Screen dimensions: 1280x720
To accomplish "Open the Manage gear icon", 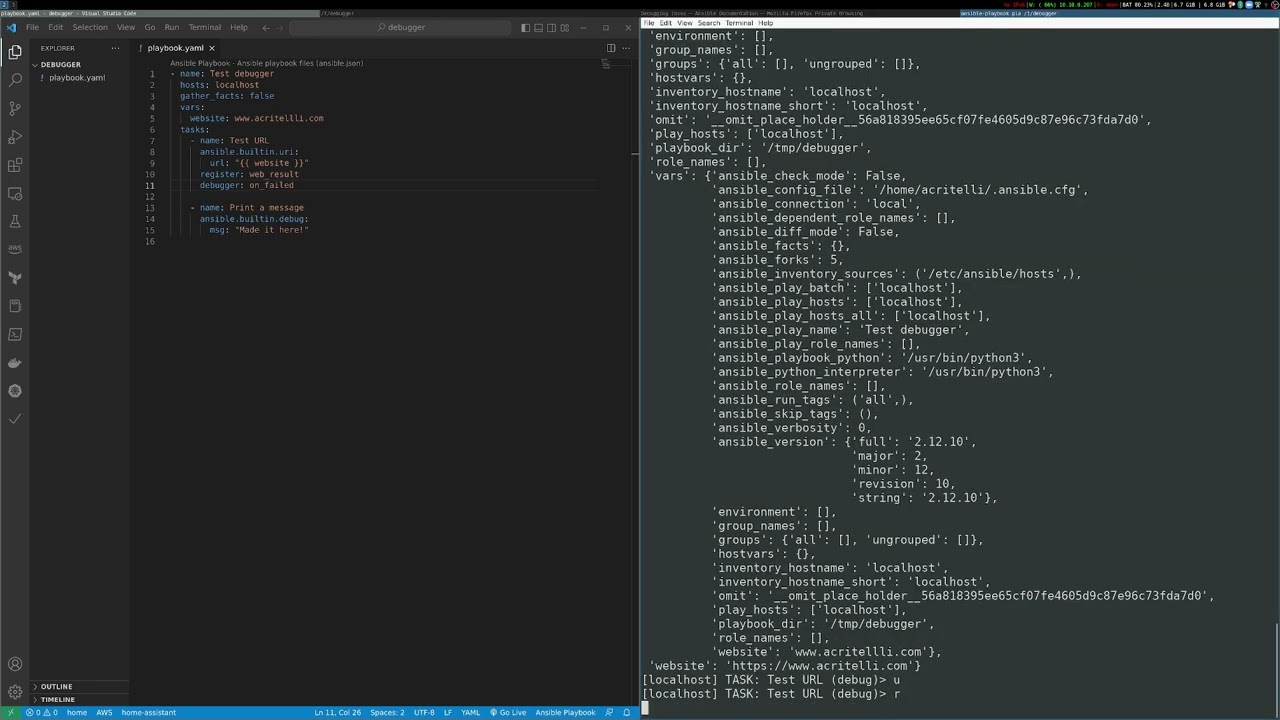I will tap(15, 692).
